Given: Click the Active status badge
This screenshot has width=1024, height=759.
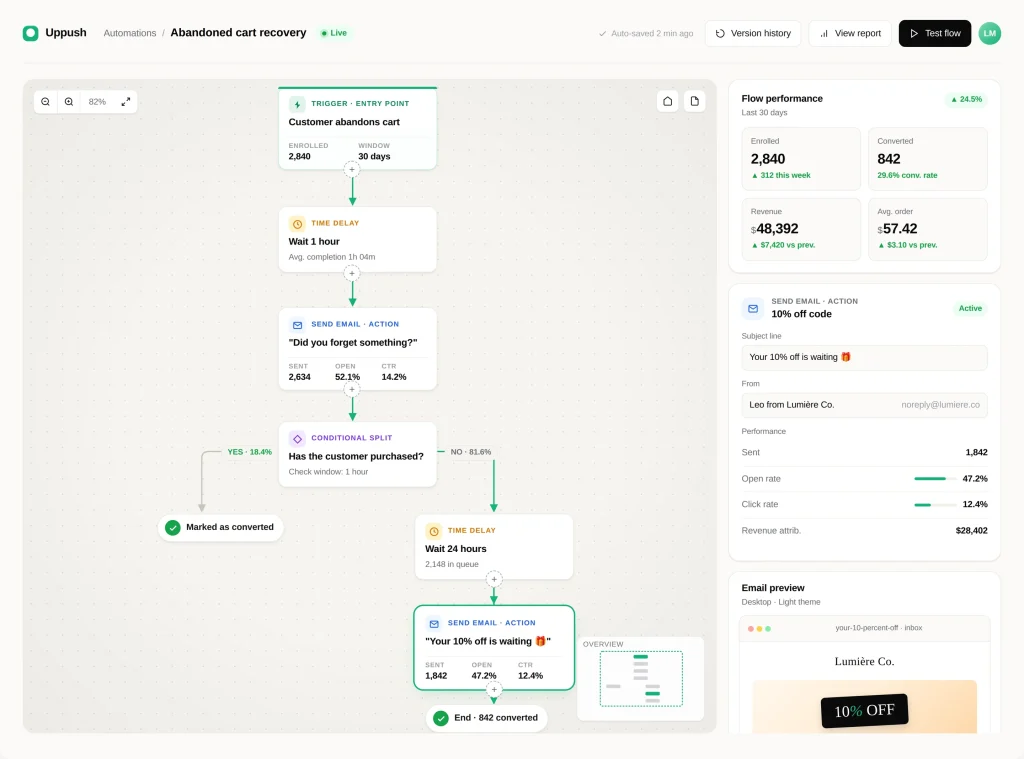Looking at the screenshot, I should [970, 308].
